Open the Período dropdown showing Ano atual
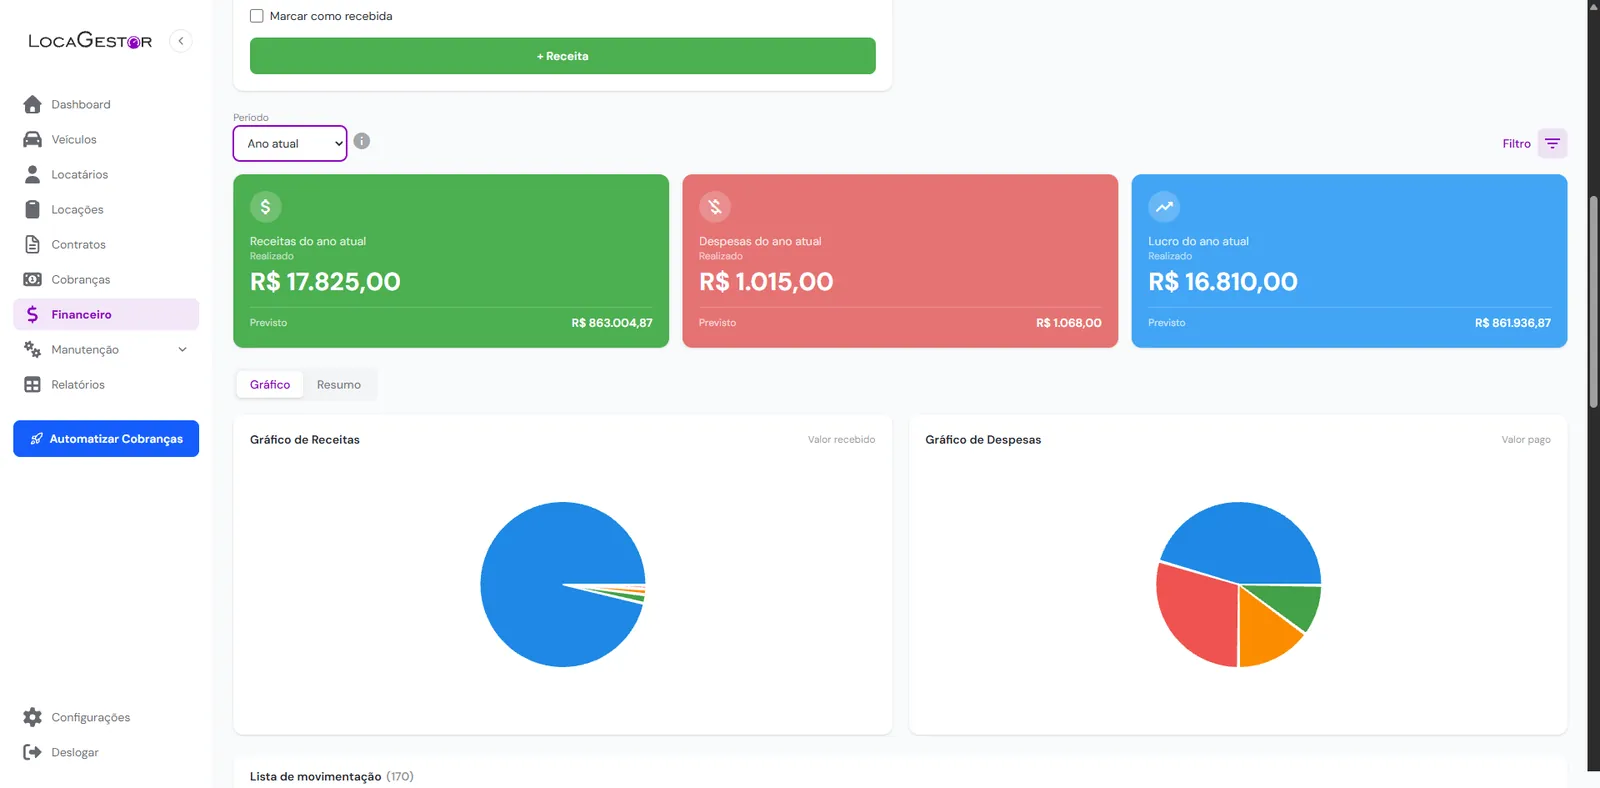 [290, 143]
